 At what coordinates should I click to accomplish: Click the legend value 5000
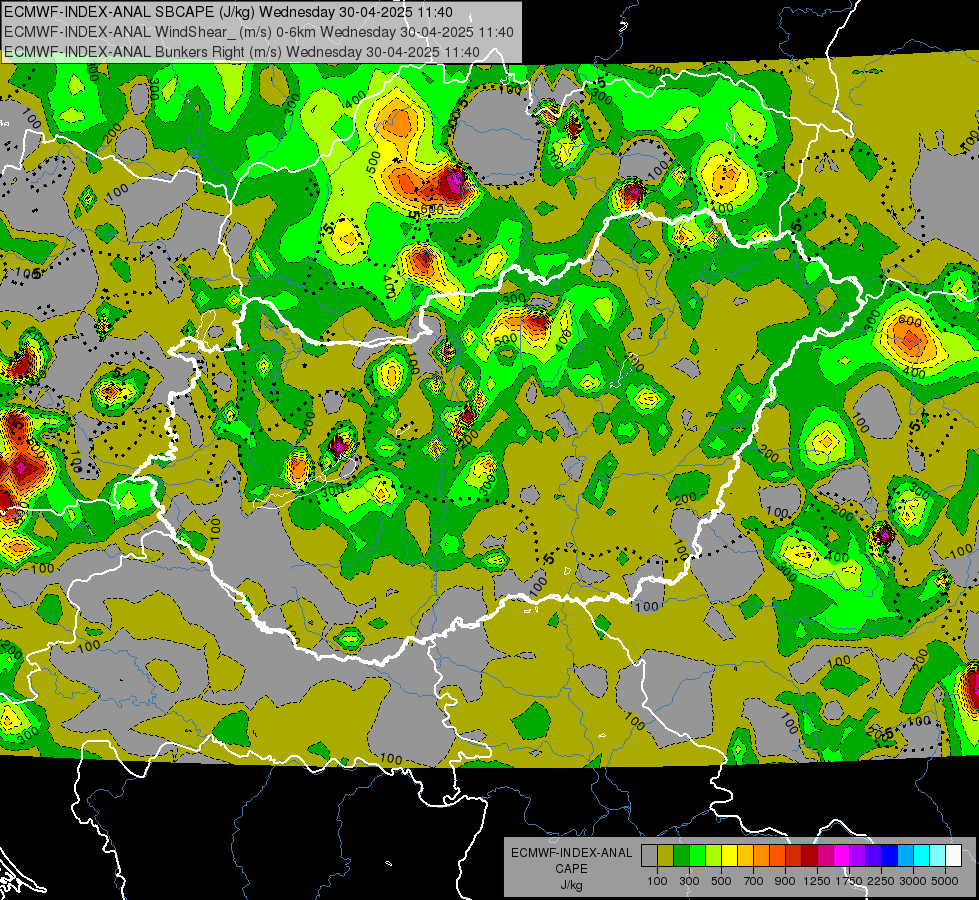[x=945, y=881]
